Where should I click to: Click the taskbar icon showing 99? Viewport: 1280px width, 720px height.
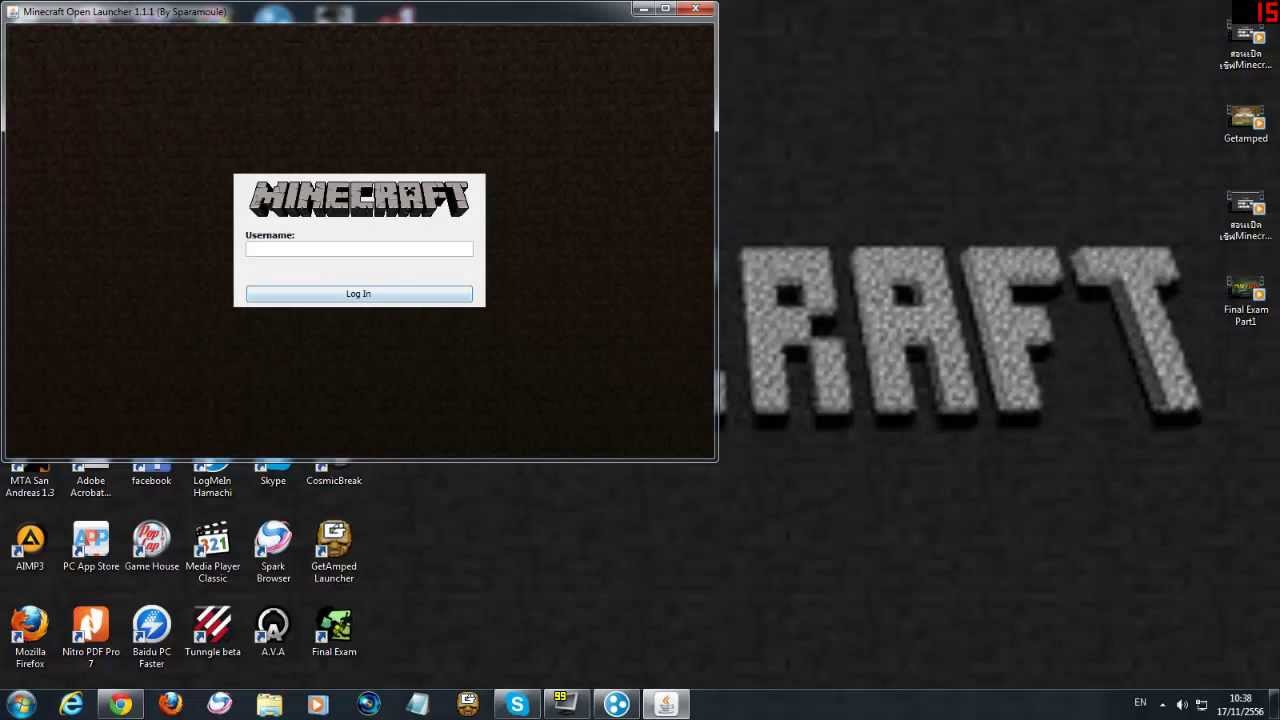click(x=566, y=705)
